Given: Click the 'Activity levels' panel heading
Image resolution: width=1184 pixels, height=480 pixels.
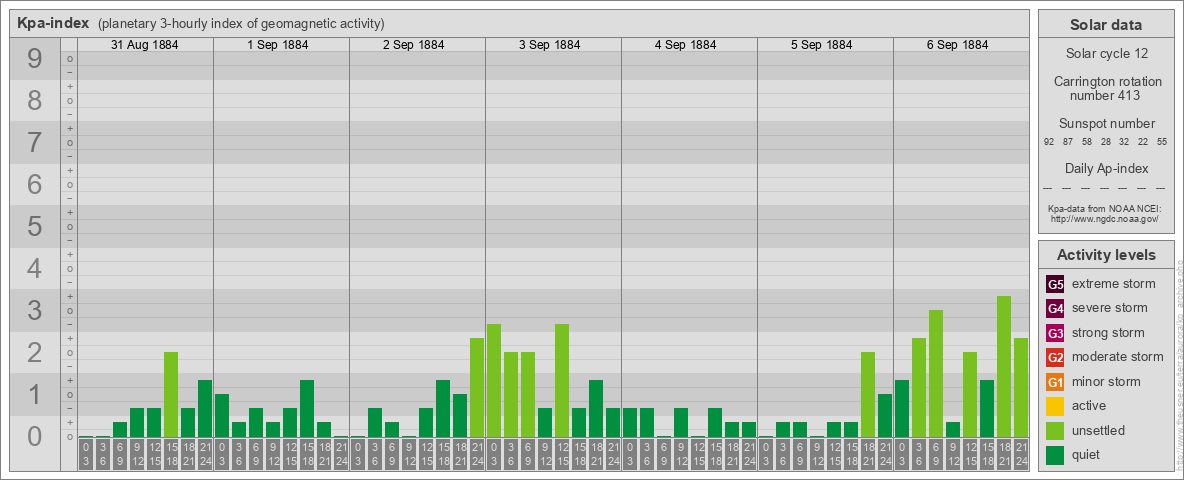Looking at the screenshot, I should point(1106,255).
